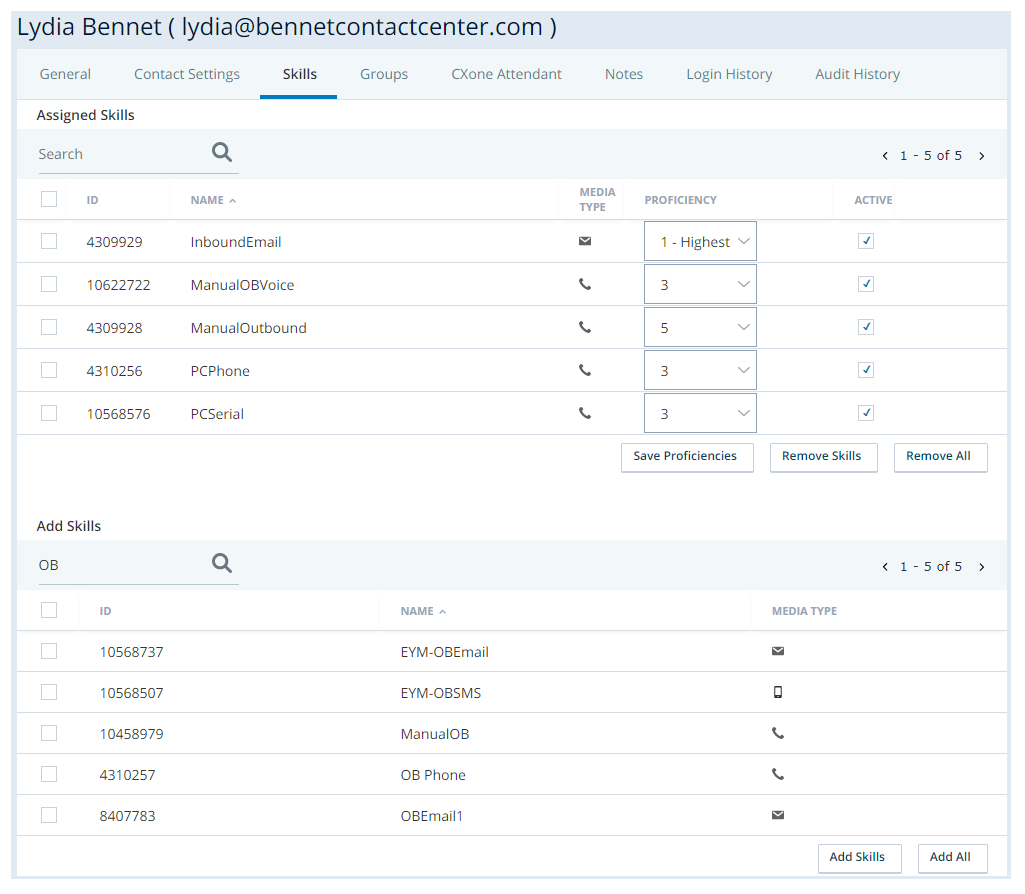Switch to the General tab
Viewport: 1025px width, 894px height.
point(65,74)
